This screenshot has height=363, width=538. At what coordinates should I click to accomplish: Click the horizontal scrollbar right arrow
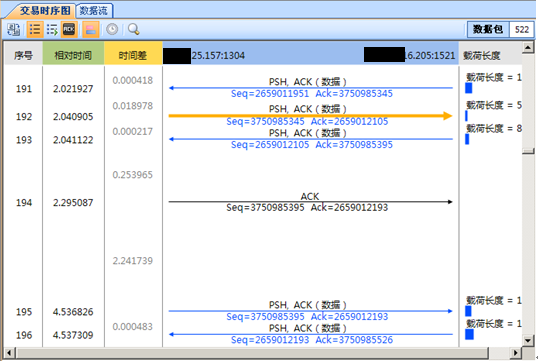tap(515, 353)
